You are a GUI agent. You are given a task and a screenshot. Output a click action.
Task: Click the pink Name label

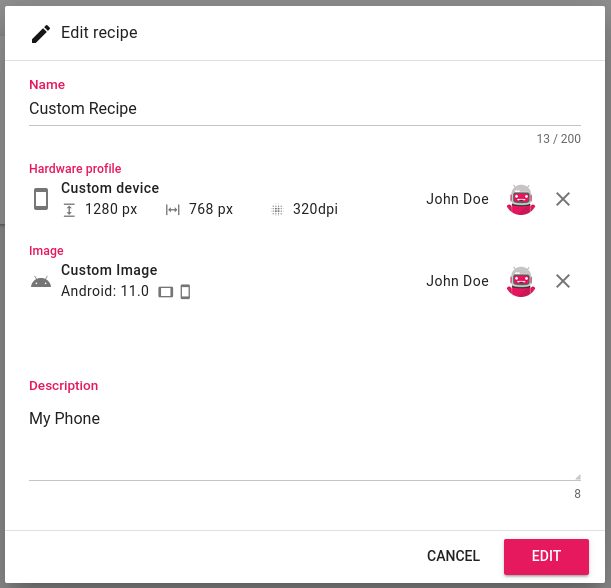47,85
